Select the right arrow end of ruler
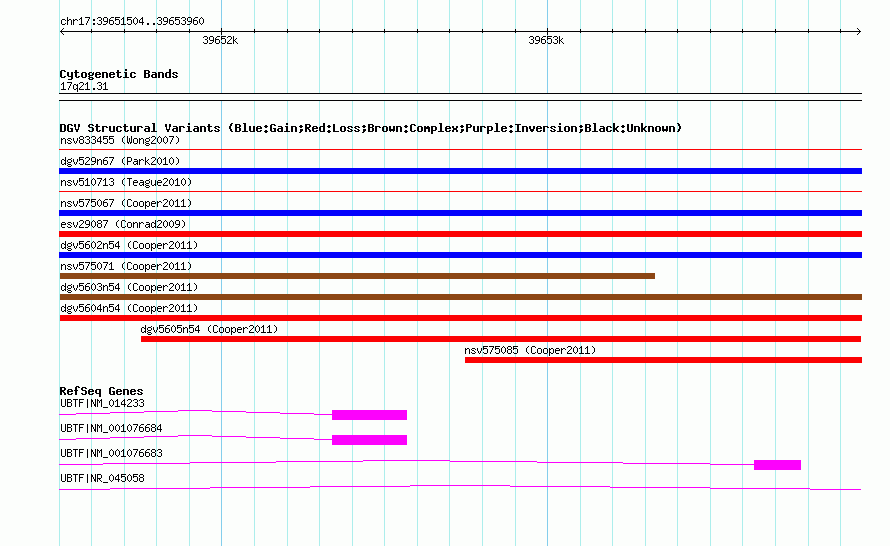Image resolution: width=890 pixels, height=546 pixels. [859, 31]
